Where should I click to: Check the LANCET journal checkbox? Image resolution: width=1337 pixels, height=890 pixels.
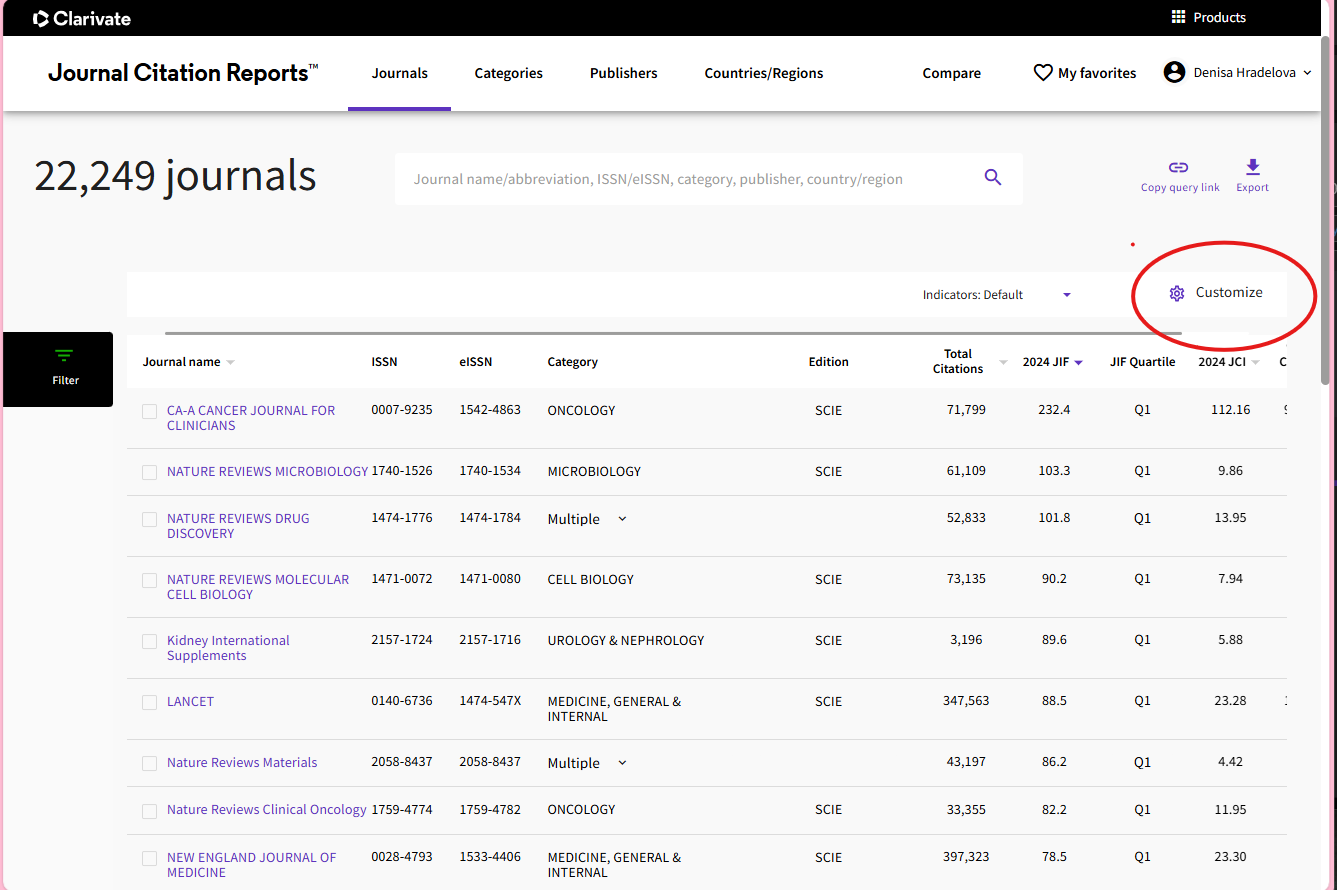coord(149,703)
